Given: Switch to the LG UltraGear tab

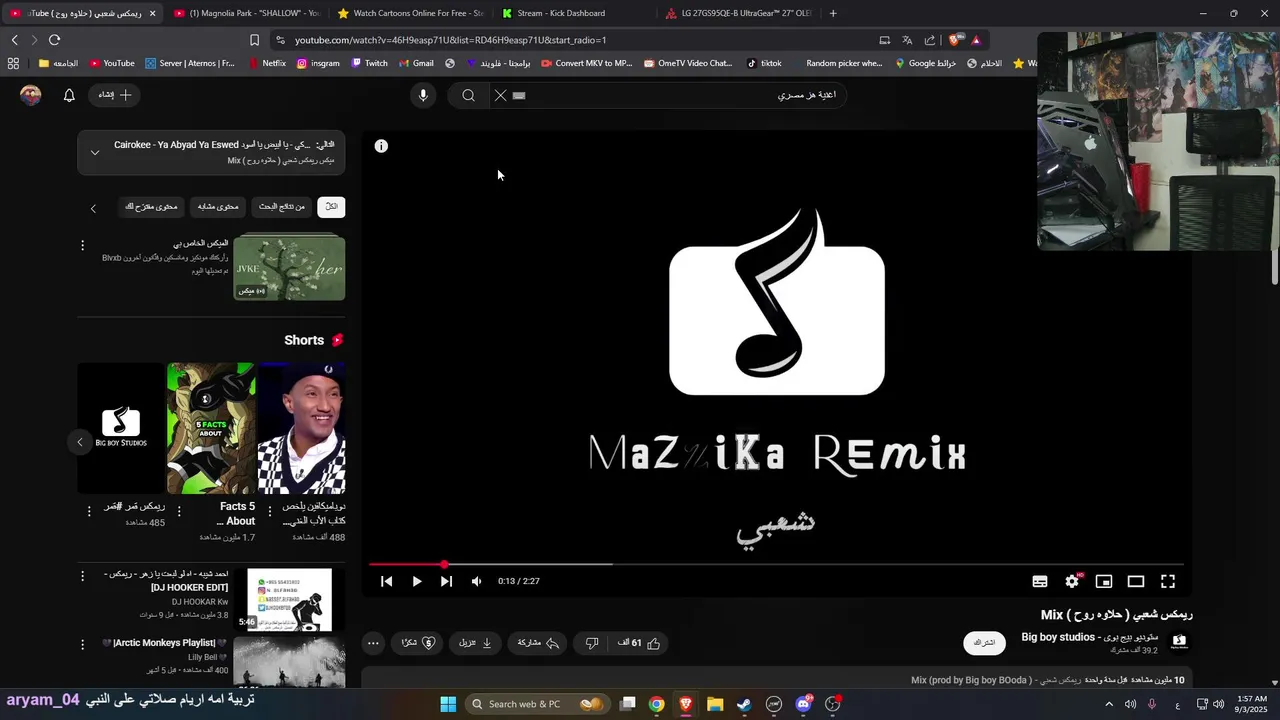Looking at the screenshot, I should tap(738, 13).
